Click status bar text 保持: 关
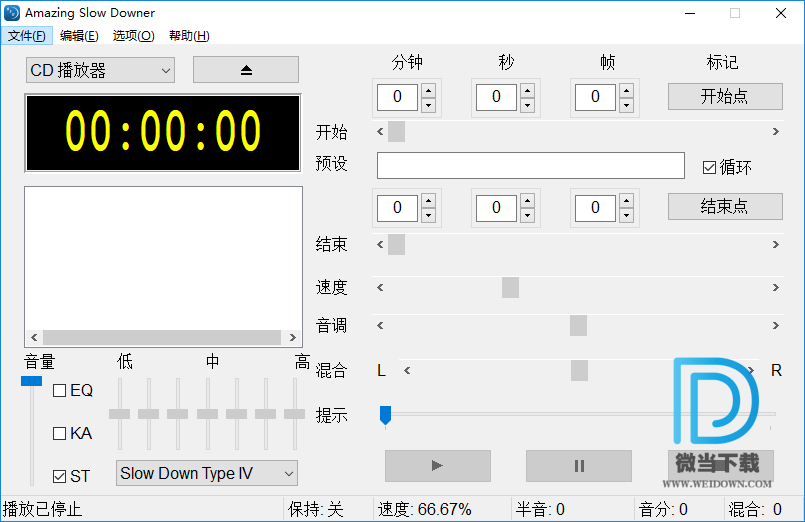Image resolution: width=805 pixels, height=522 pixels. [x=315, y=509]
